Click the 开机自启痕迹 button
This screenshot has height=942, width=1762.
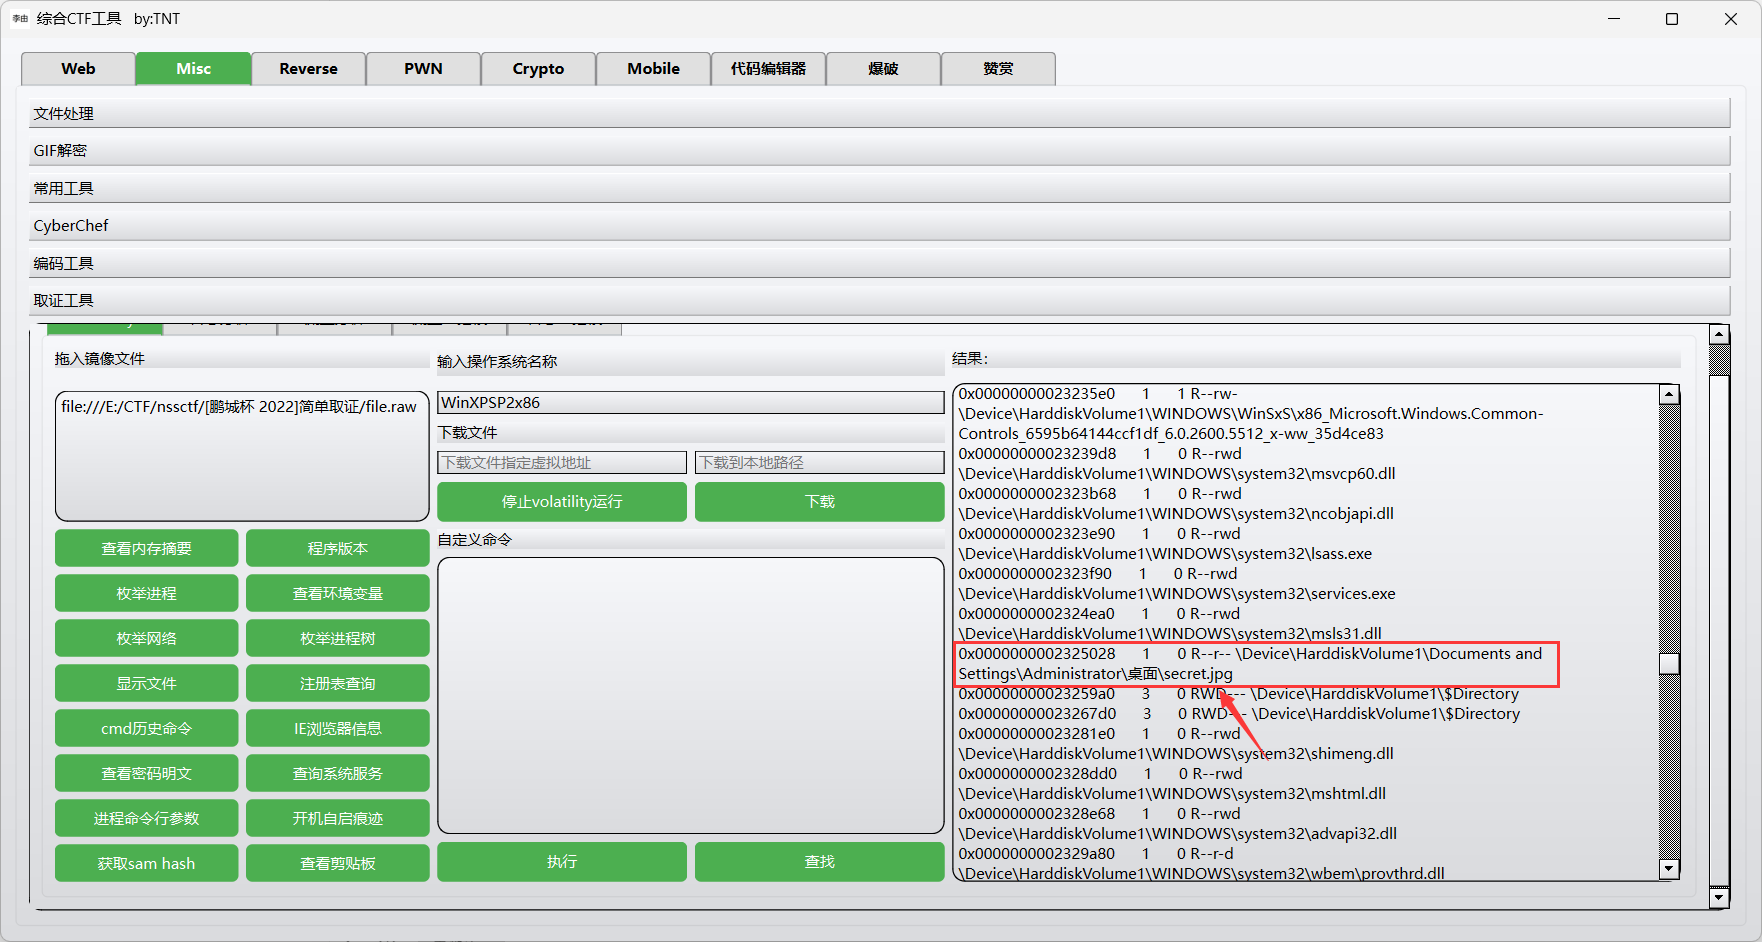point(338,818)
